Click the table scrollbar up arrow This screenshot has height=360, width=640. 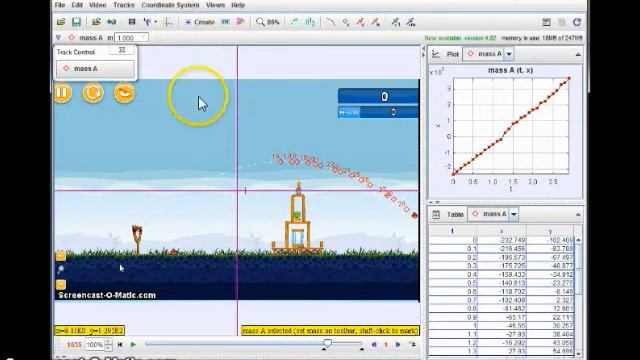pos(578,240)
